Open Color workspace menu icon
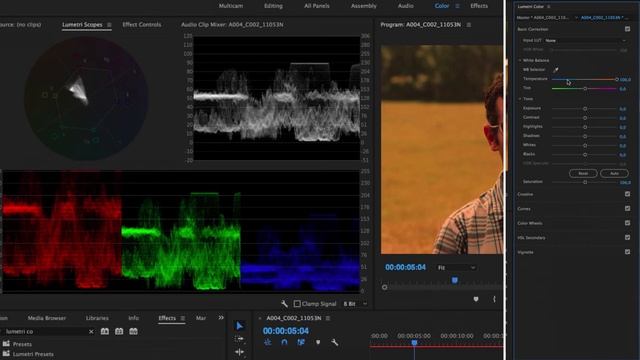Viewport: 640px width, 360px height. pos(457,6)
